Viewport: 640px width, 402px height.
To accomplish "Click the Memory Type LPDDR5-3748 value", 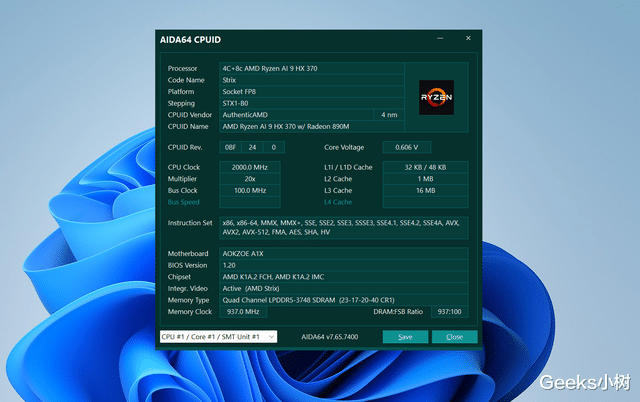I will [344, 300].
